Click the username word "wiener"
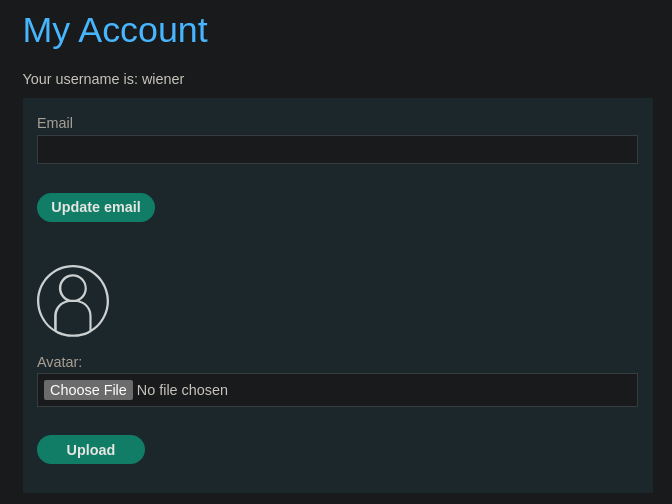Screen dimensions: 672x504 [x=163, y=79]
